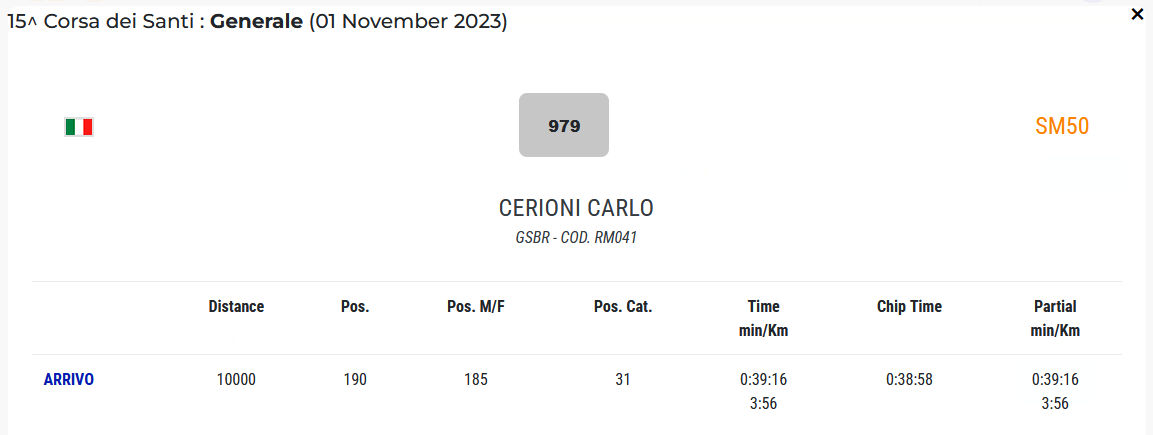Click the overall position value 190

point(355,380)
